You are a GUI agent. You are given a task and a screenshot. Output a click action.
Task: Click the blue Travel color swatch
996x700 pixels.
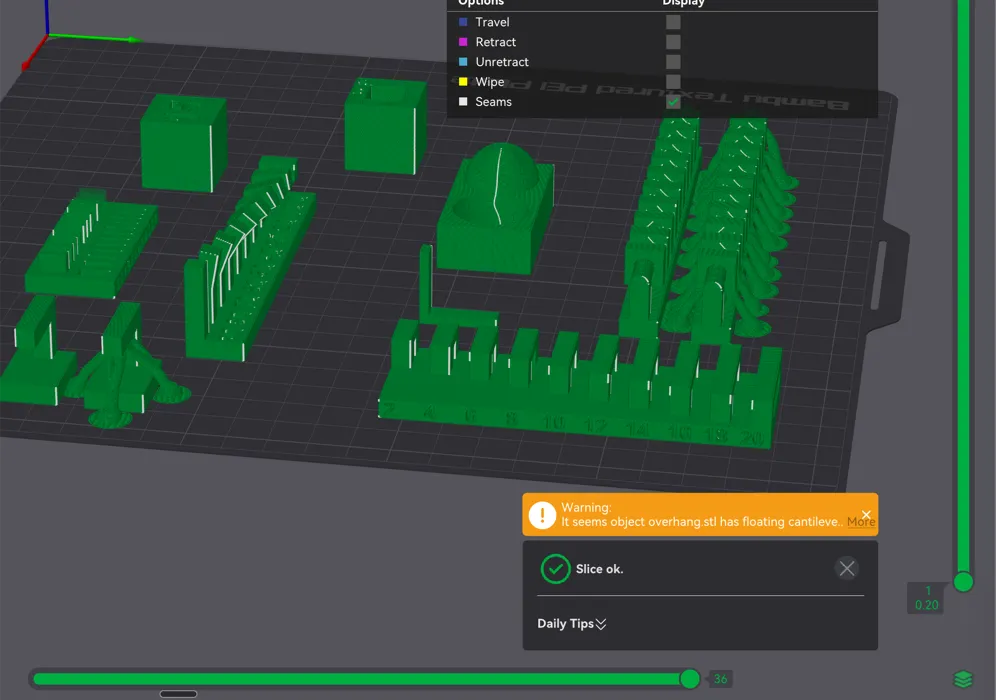465,22
